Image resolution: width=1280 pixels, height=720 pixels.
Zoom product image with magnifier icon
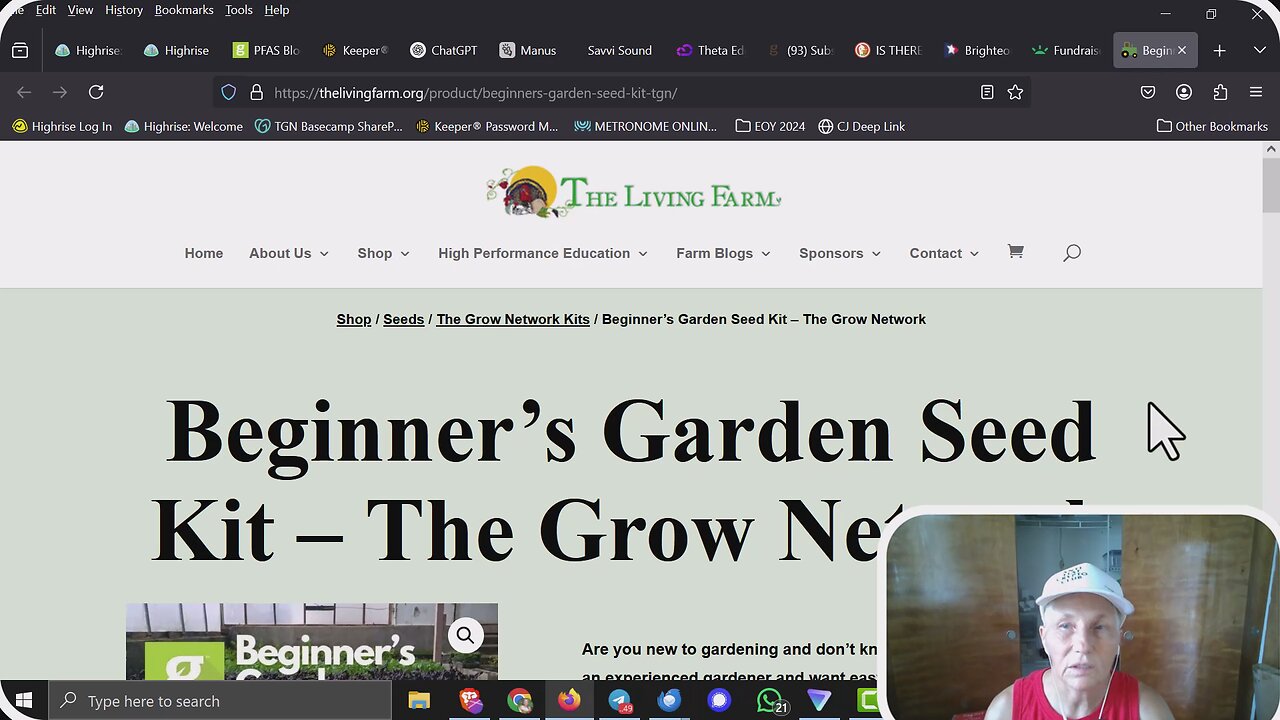tap(465, 635)
